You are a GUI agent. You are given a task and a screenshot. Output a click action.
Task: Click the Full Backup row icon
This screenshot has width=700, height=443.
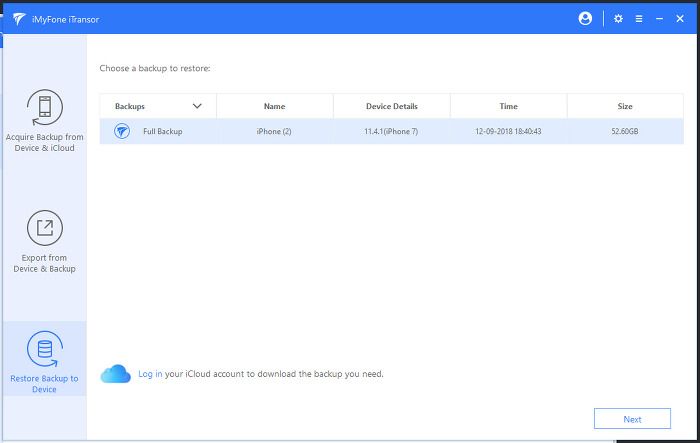121,131
